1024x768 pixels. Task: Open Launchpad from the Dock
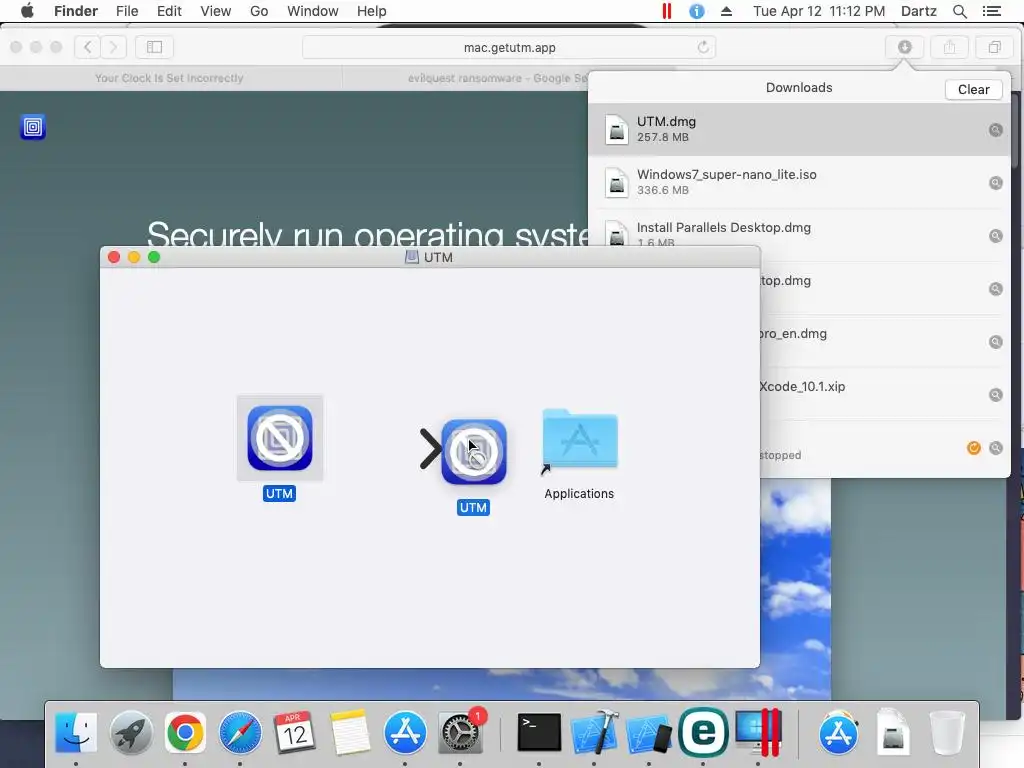[x=131, y=733]
